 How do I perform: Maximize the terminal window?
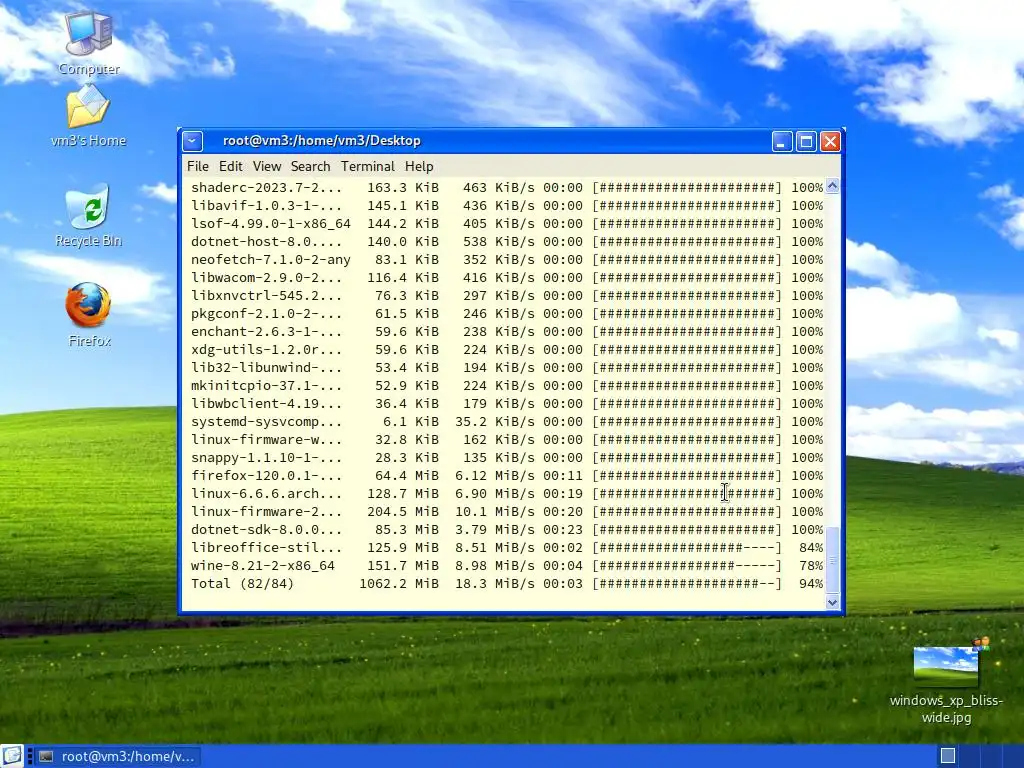(x=806, y=141)
